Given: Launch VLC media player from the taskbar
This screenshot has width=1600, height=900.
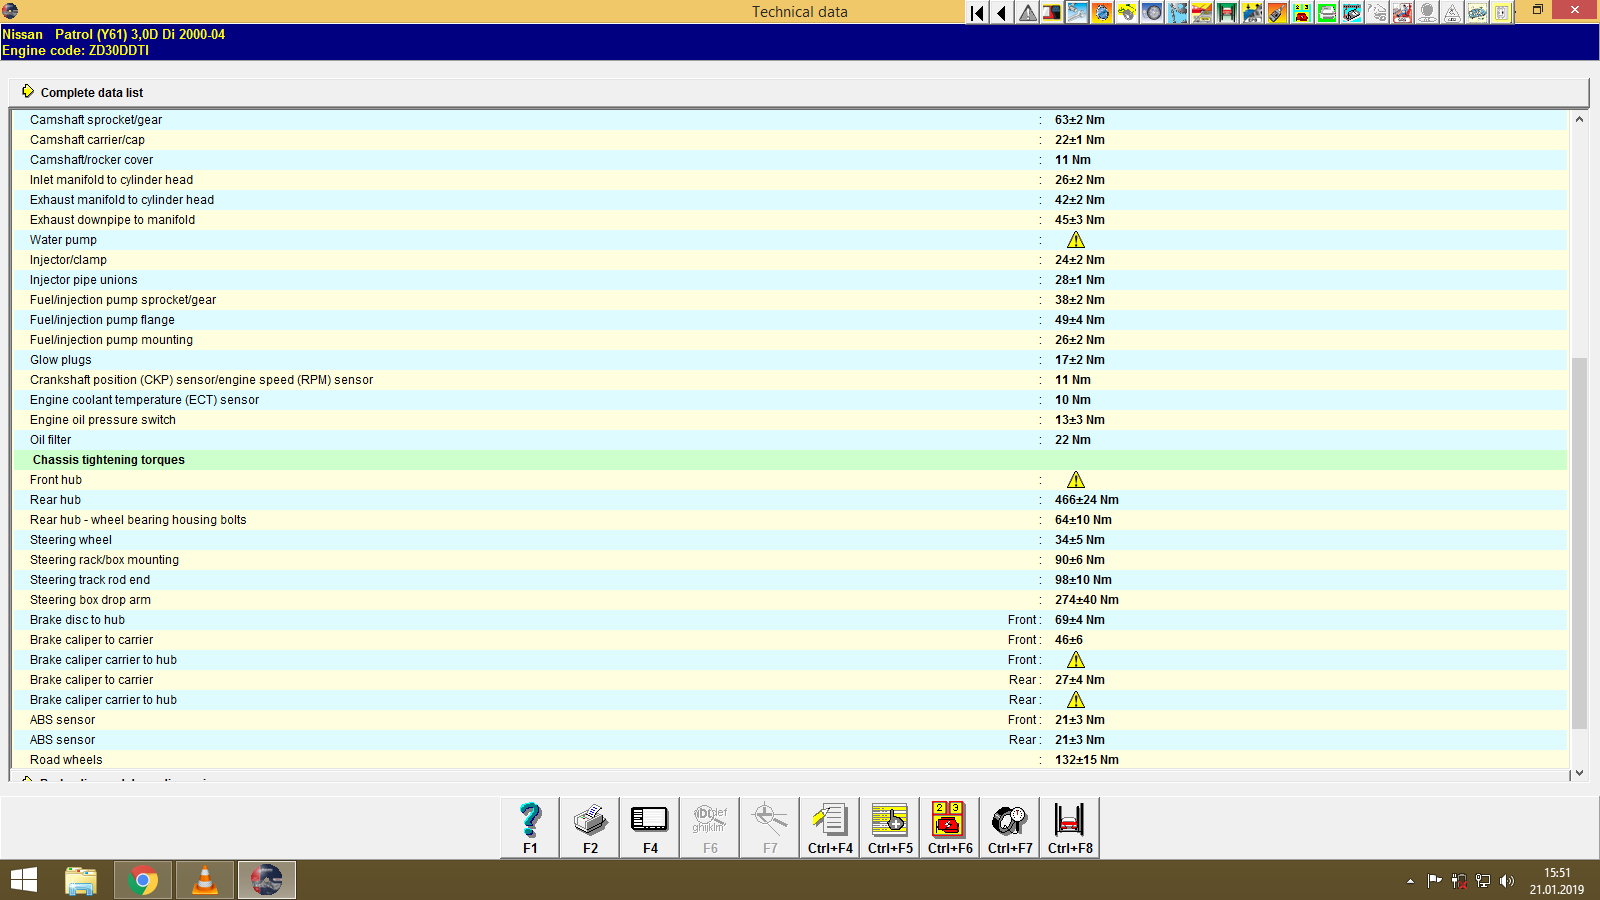Looking at the screenshot, I should point(204,880).
